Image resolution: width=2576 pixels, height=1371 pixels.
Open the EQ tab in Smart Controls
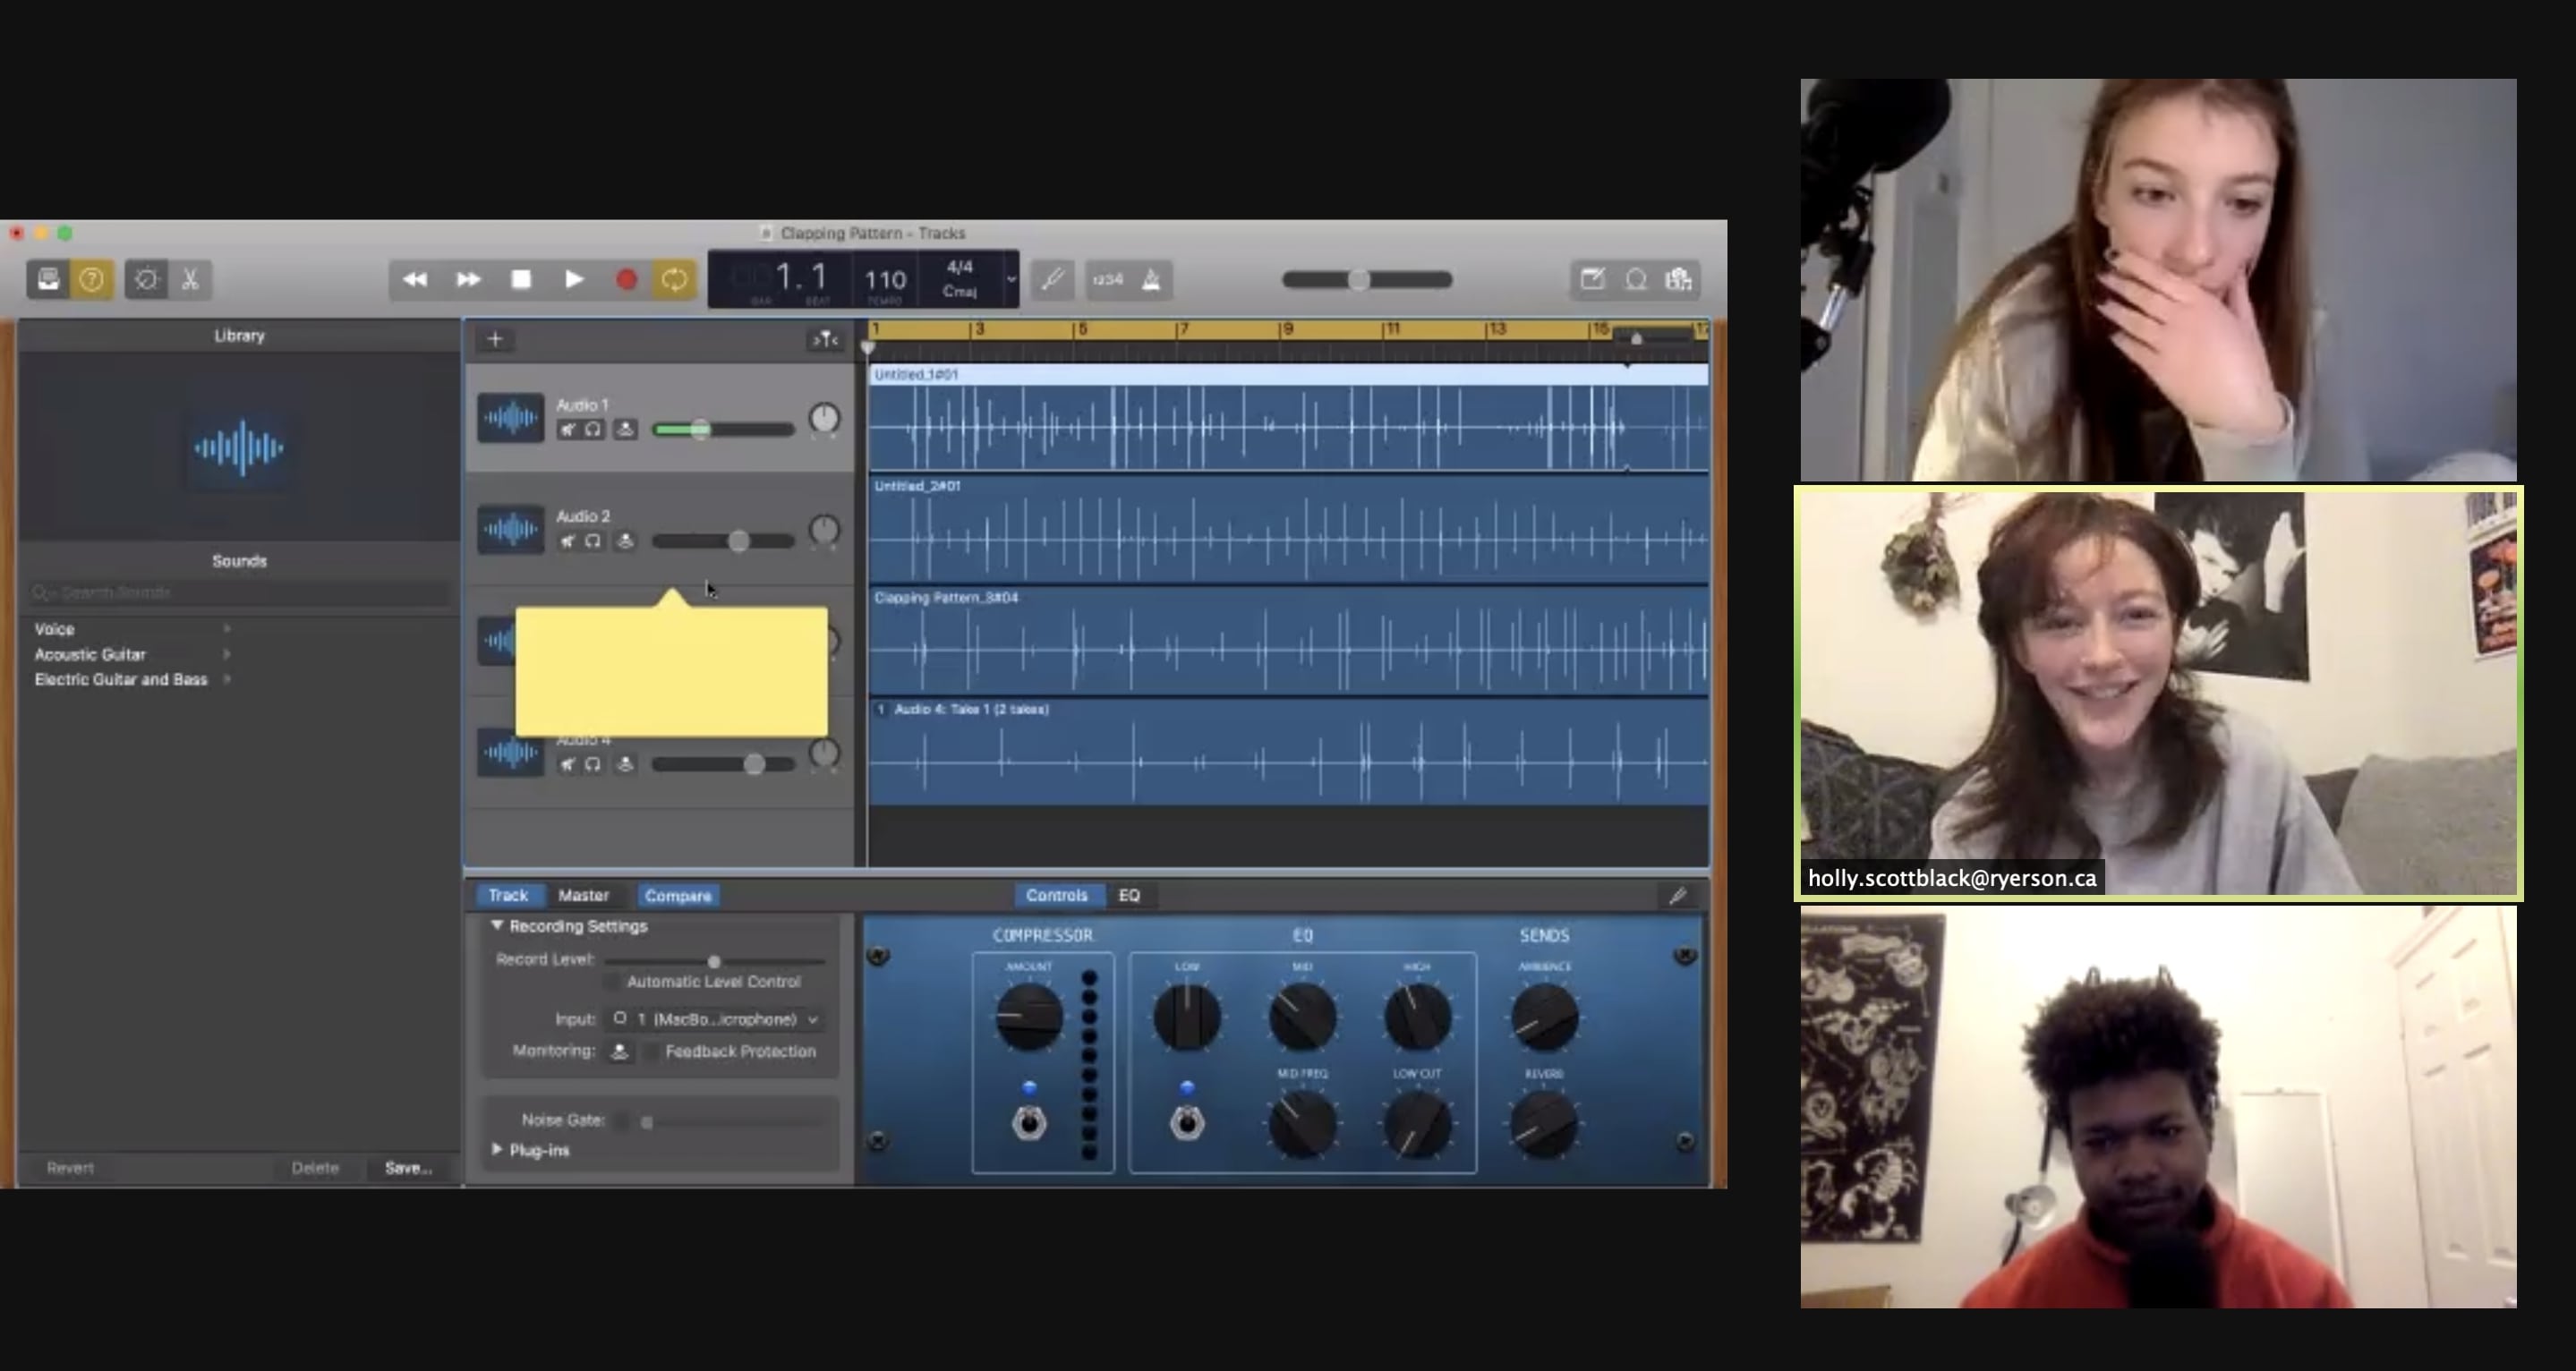tap(1130, 895)
